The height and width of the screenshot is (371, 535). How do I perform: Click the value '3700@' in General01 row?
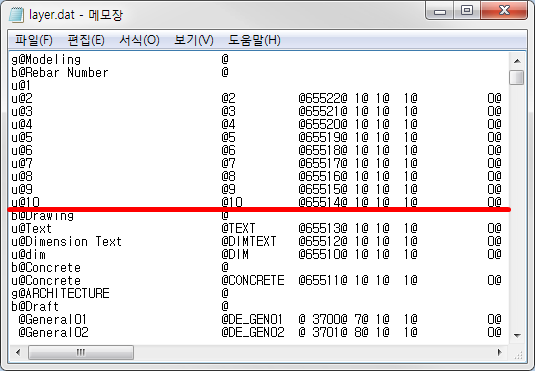click(330, 320)
